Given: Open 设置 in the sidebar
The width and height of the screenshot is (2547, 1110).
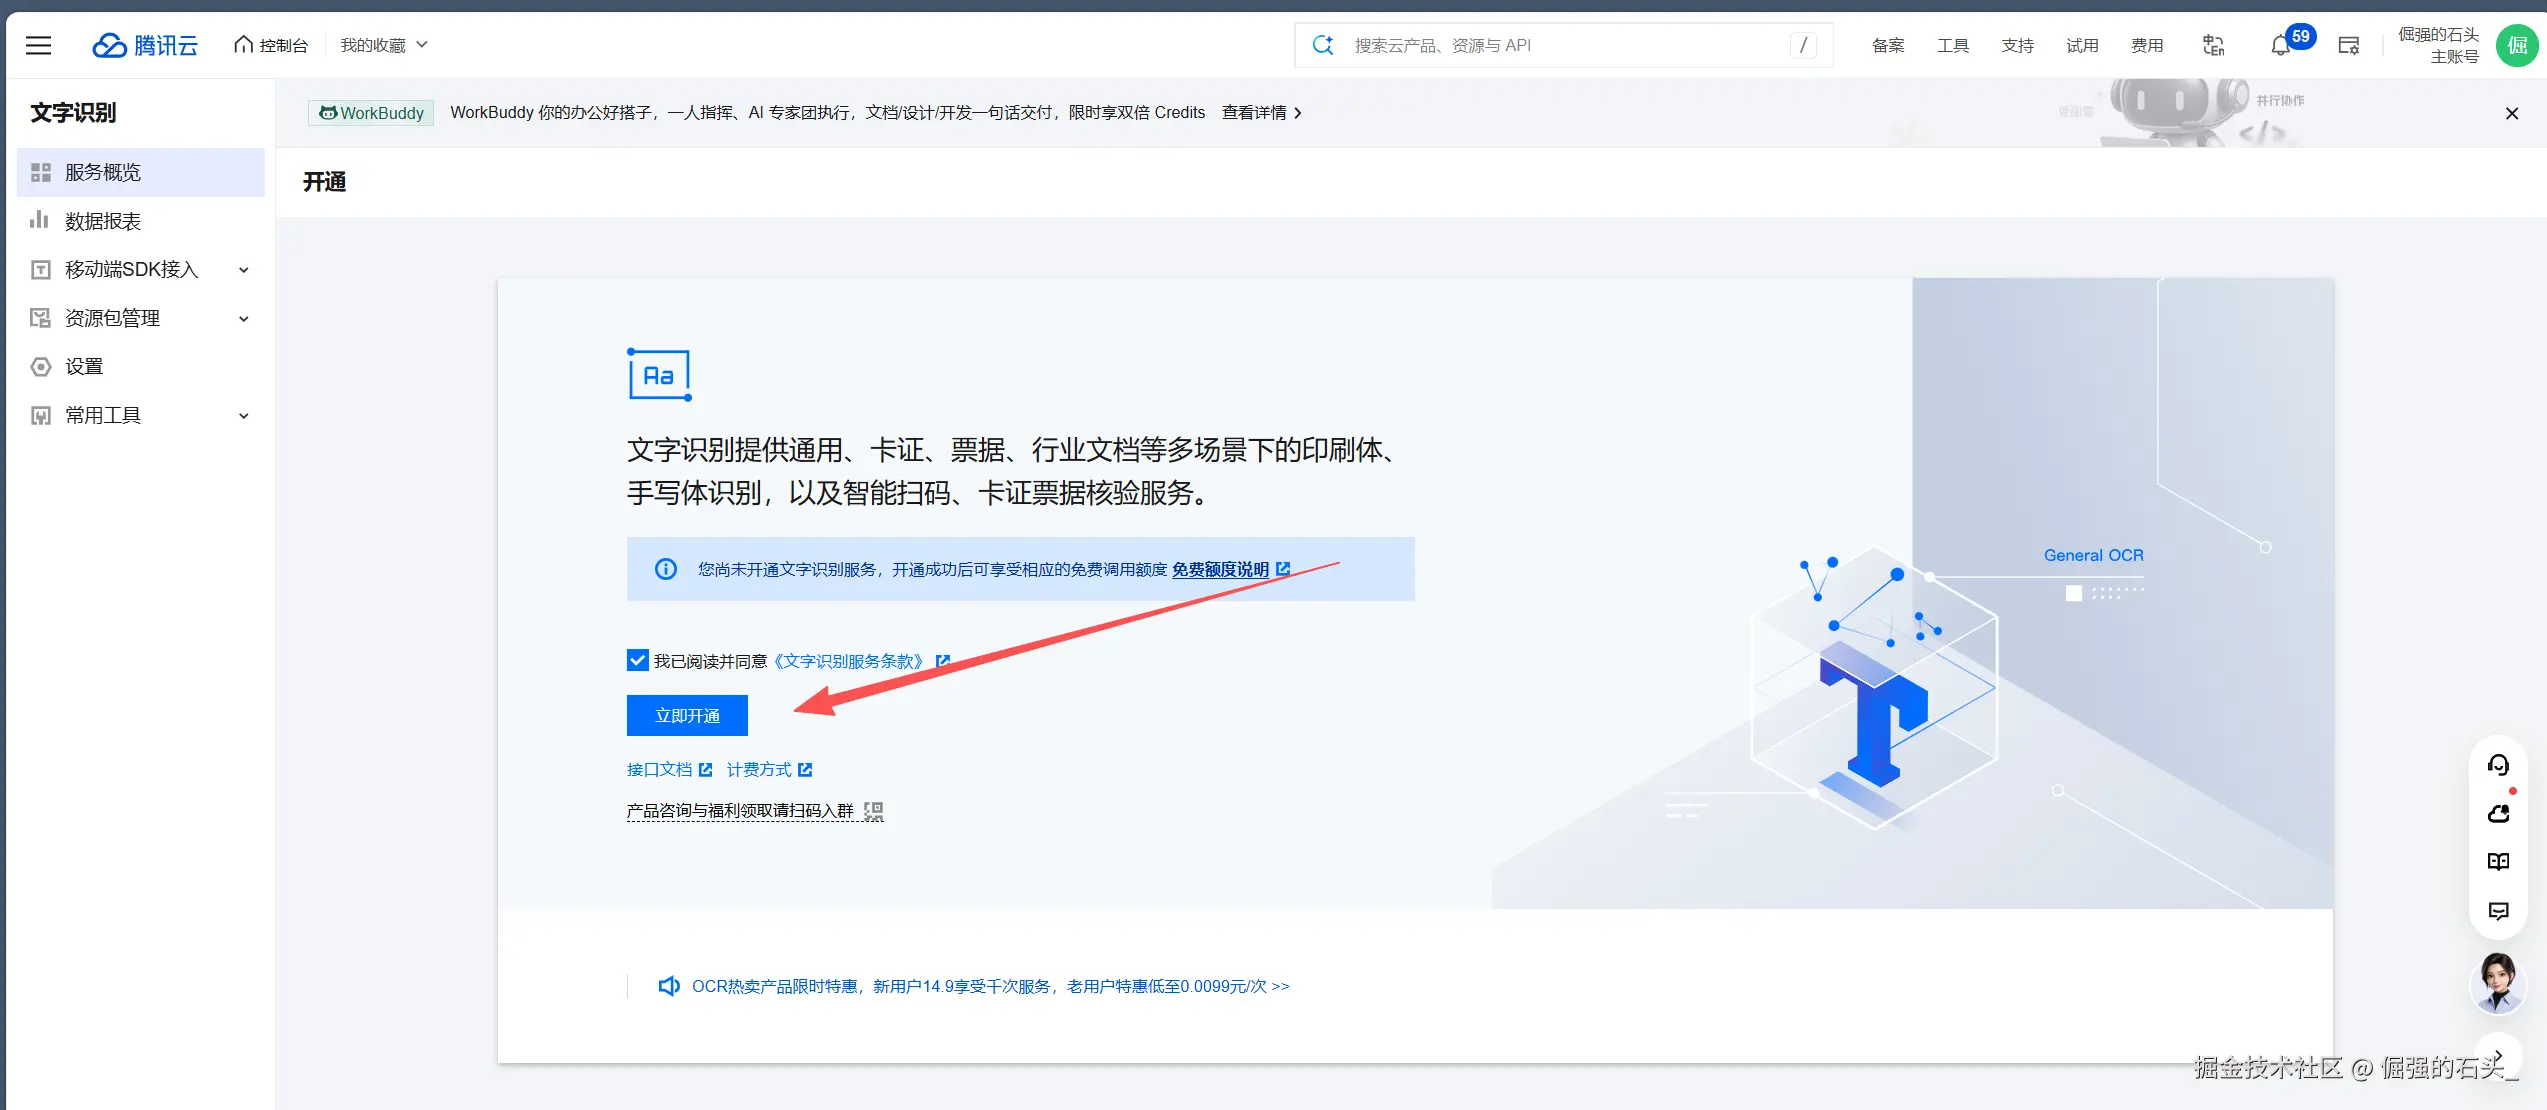Looking at the screenshot, I should [x=141, y=366].
